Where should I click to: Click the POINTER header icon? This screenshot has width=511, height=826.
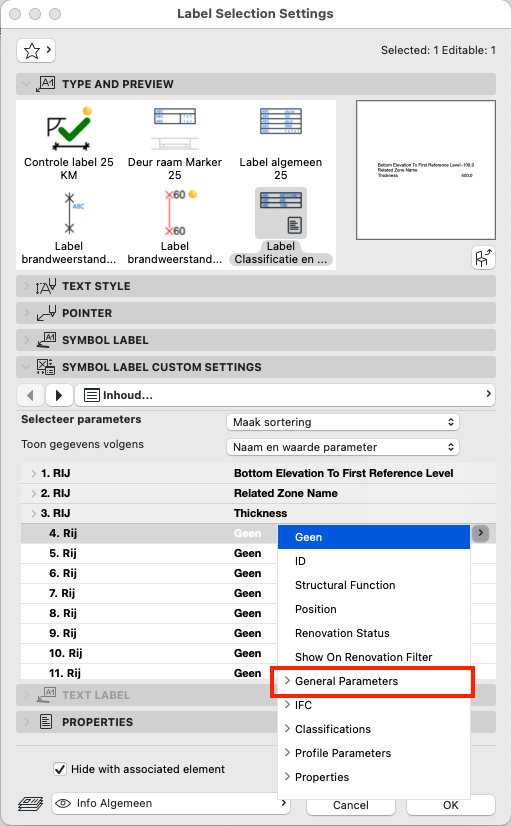pyautogui.click(x=46, y=313)
